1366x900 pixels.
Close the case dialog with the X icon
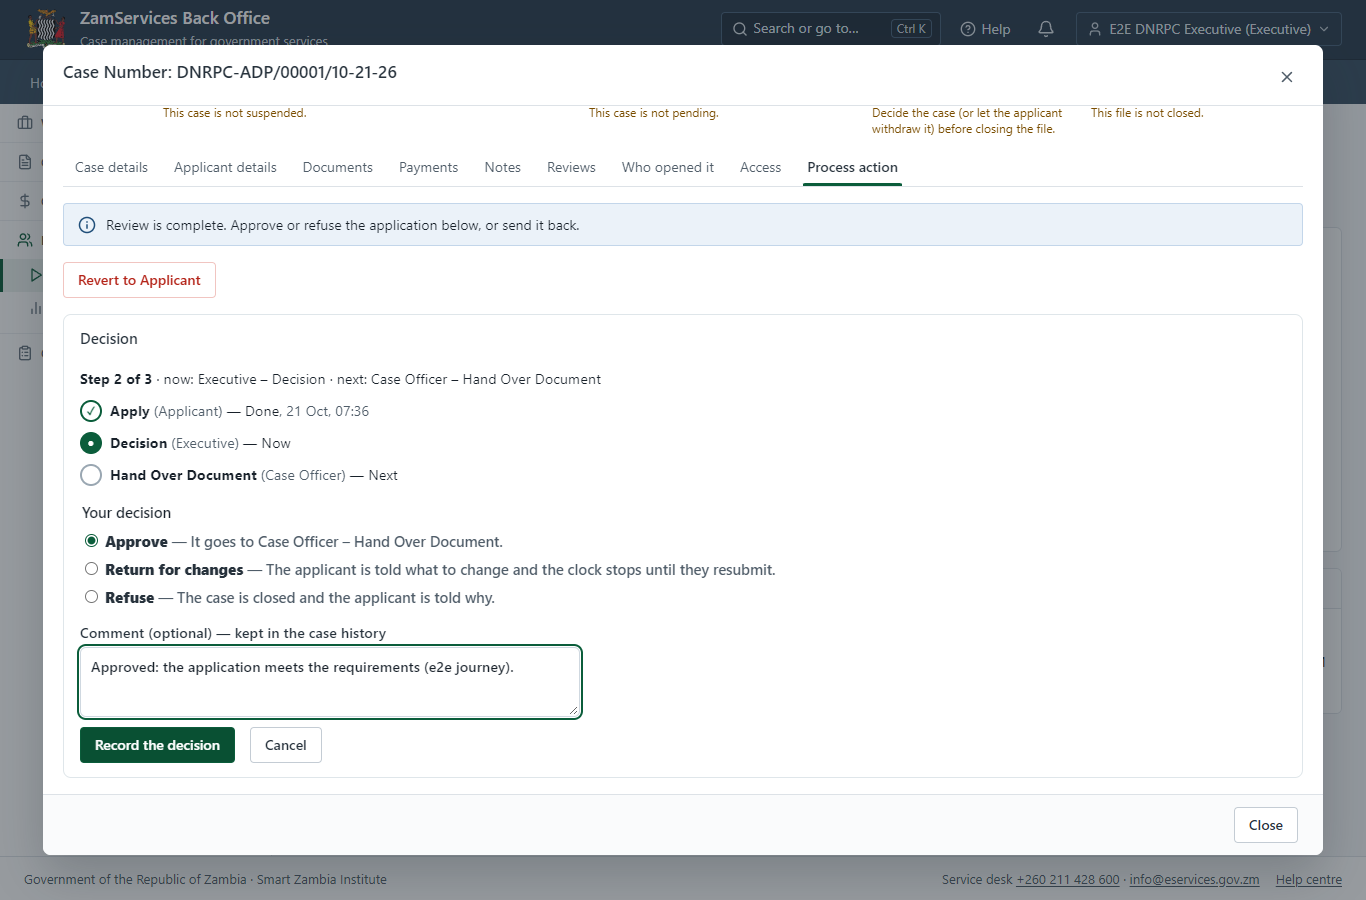tap(1287, 77)
